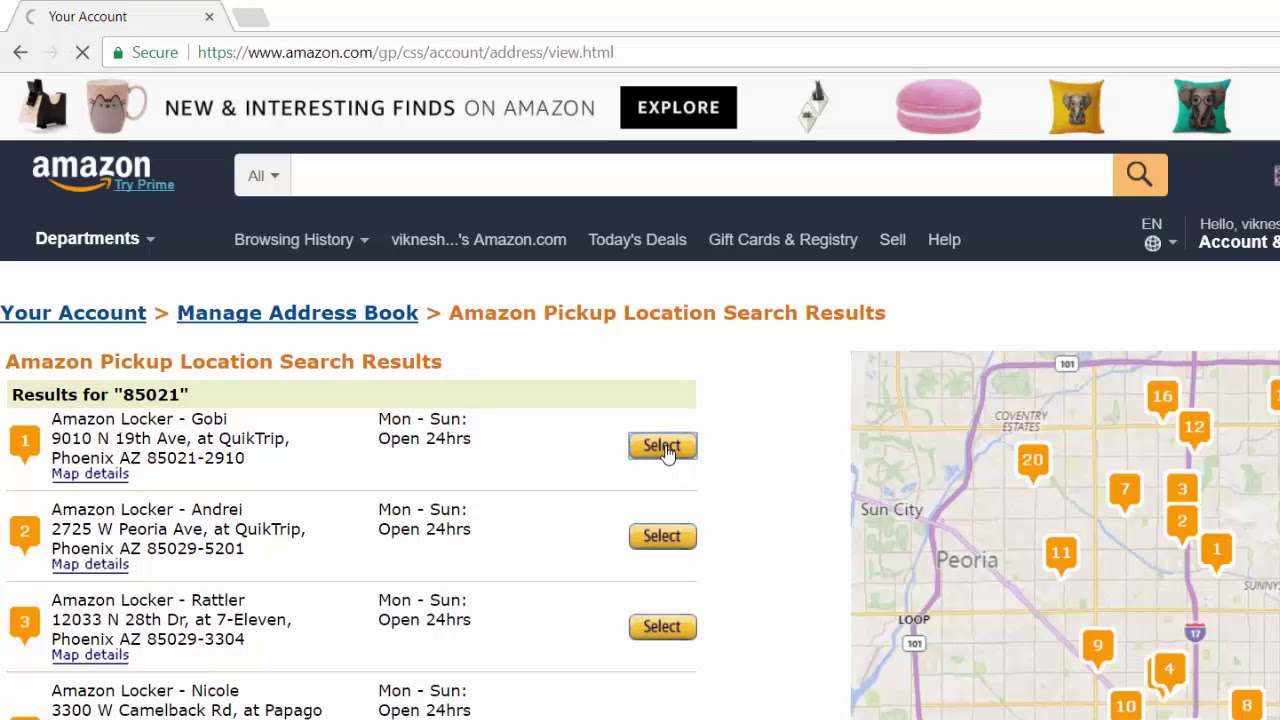
Task: Click map pin number 4
Action: pos(1168,670)
